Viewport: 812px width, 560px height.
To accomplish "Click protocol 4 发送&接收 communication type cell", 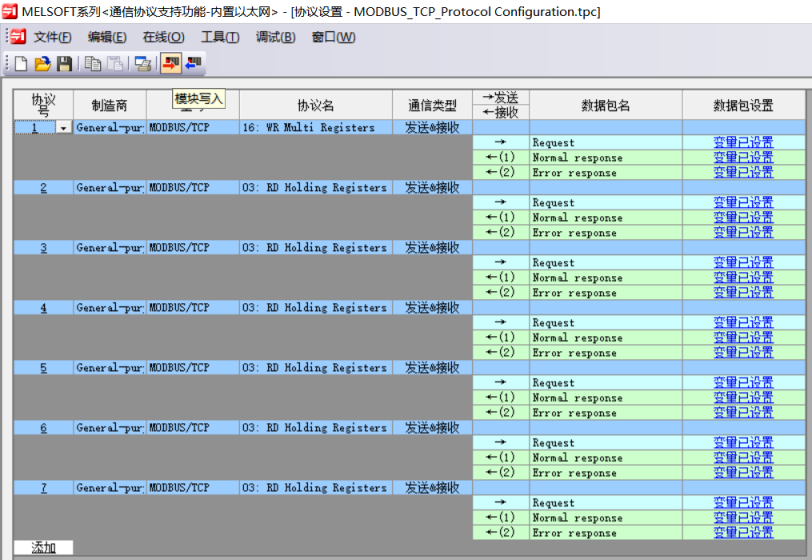I will click(432, 308).
